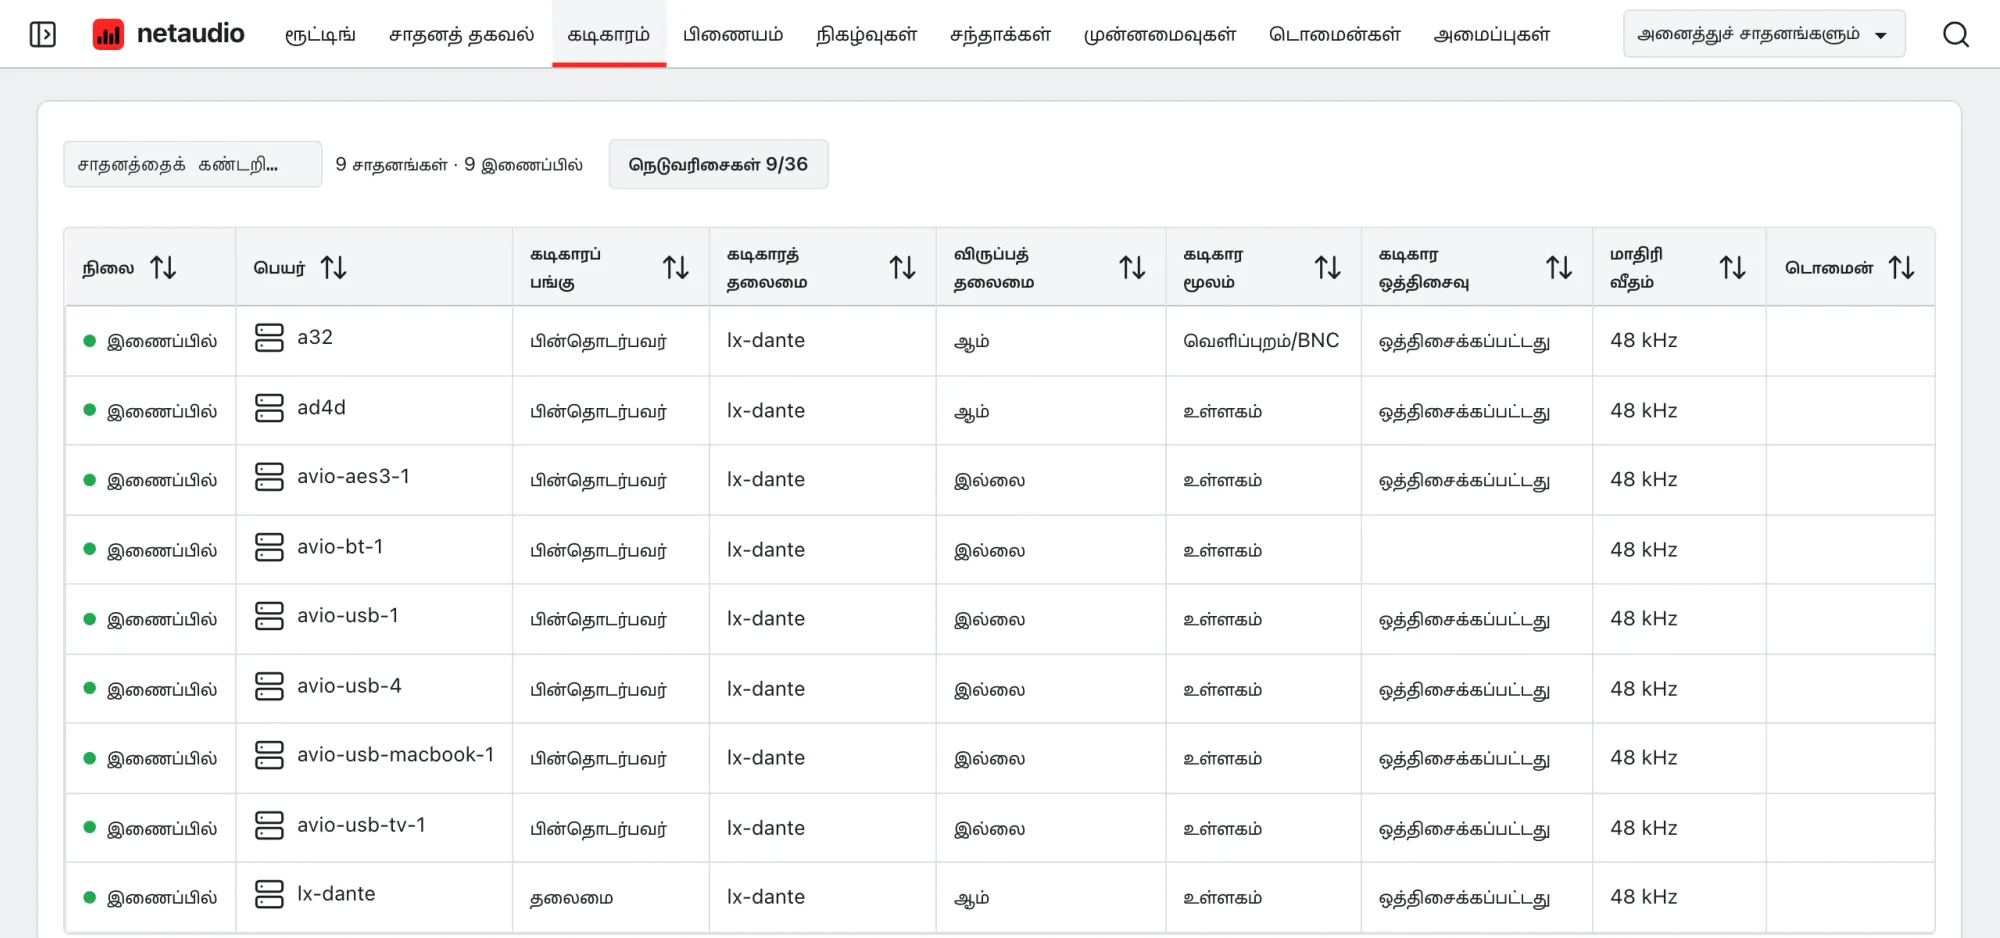The image size is (2000, 938).
Task: Switch to the ரூட்டிங் tab
Action: point(320,34)
